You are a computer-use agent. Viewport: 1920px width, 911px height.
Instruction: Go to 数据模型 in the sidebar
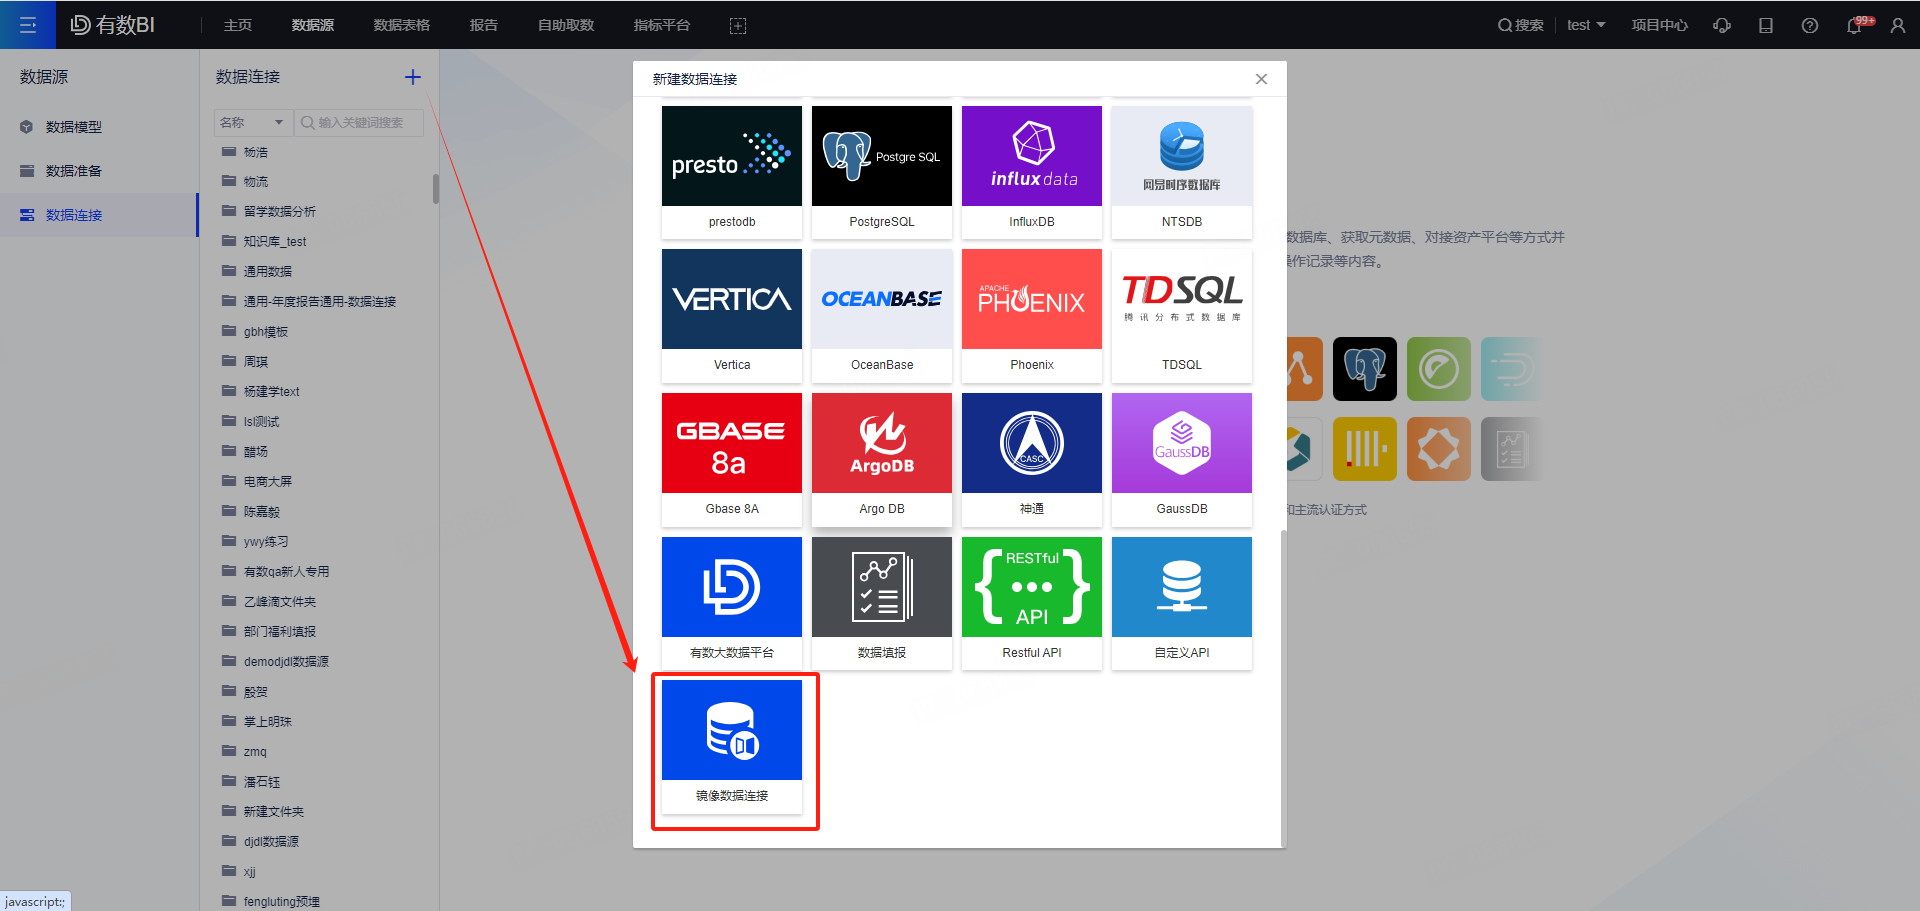(x=73, y=127)
